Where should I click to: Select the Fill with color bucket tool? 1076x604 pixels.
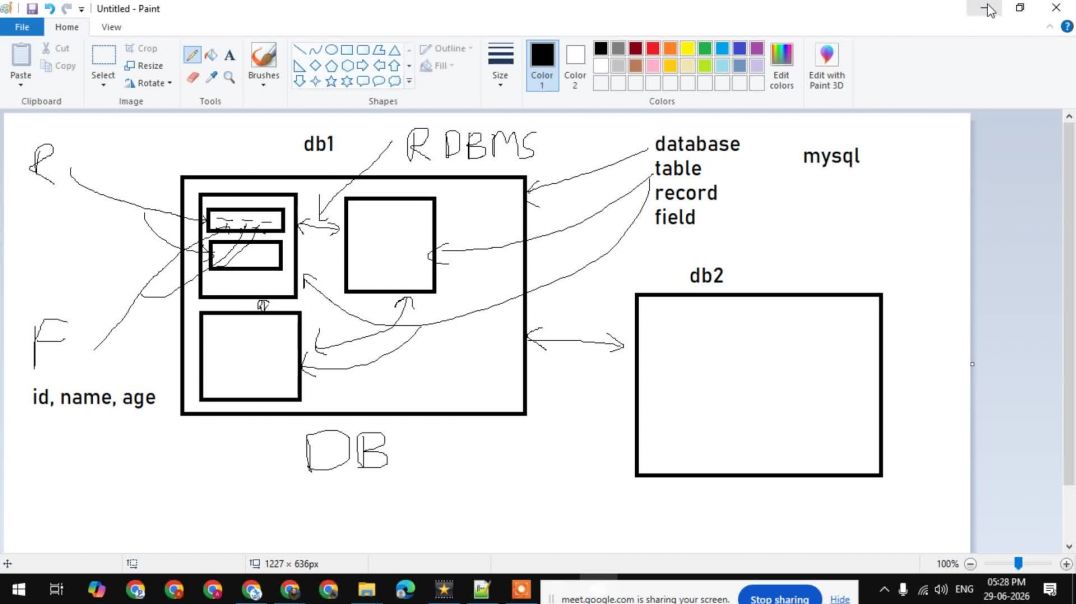pyautogui.click(x=211, y=55)
